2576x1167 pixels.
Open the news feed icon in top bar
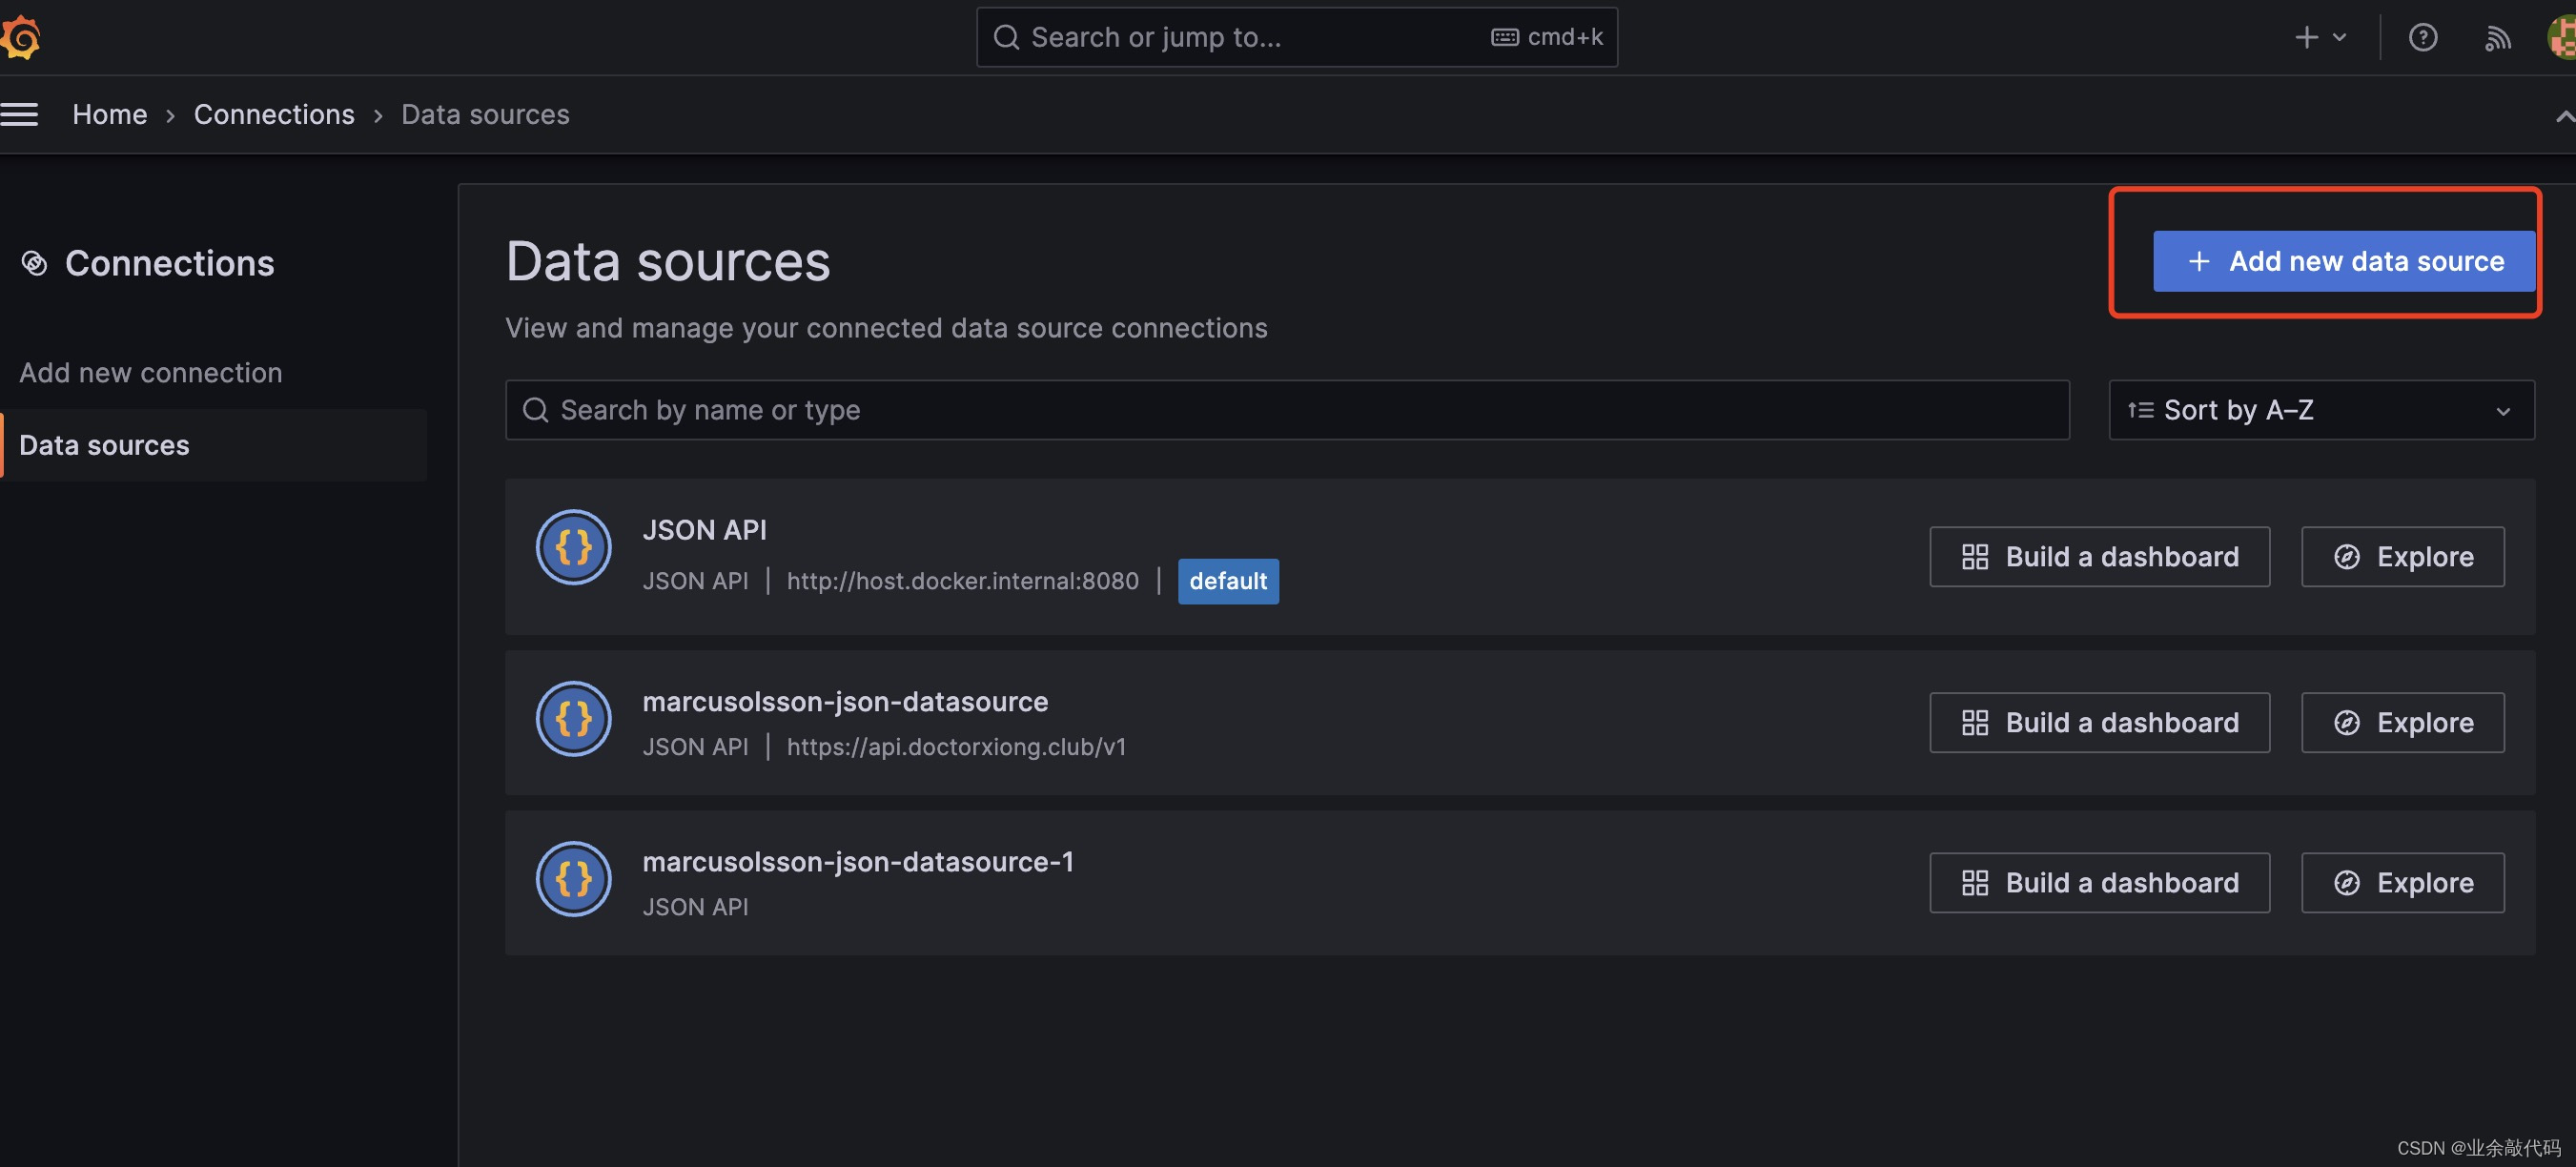tap(2497, 37)
